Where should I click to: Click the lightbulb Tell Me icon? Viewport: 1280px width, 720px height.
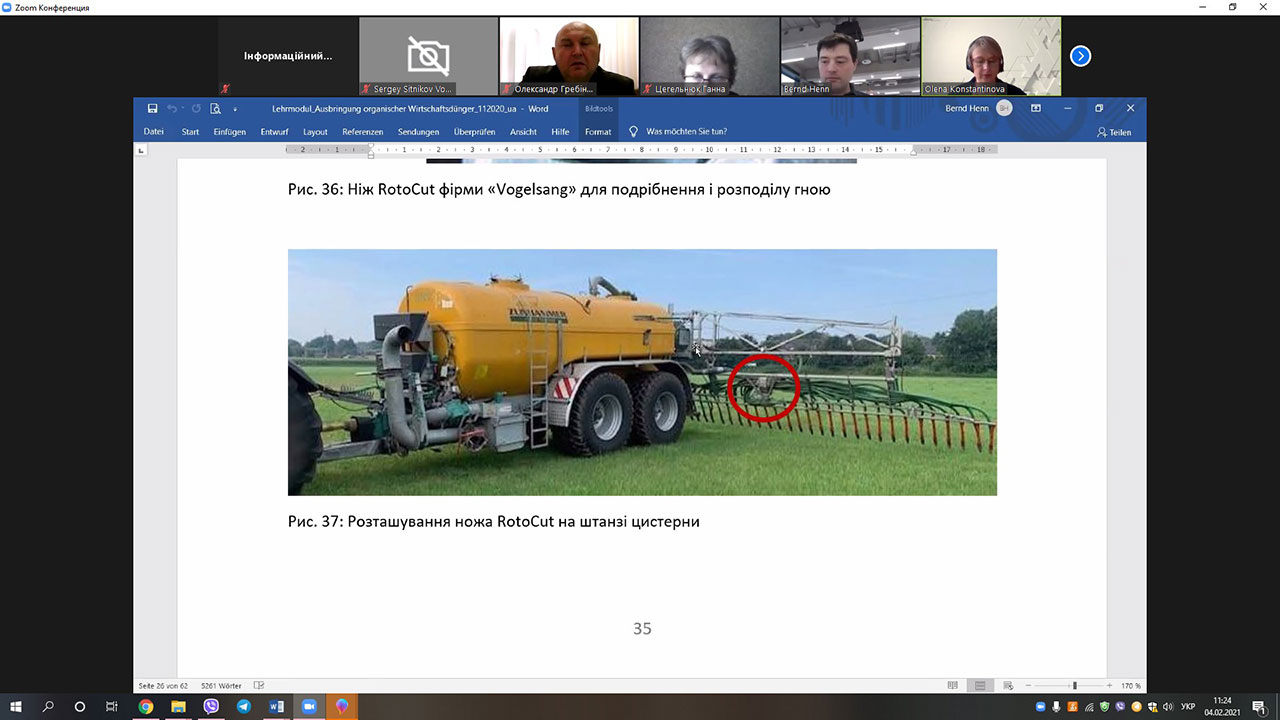tap(633, 131)
